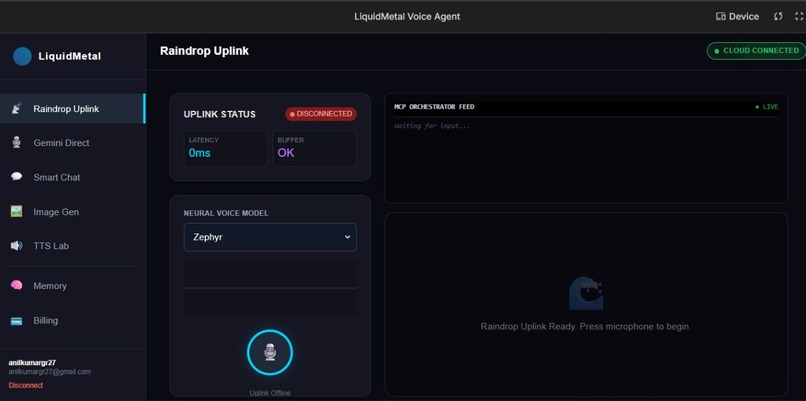Click the 'LiquidMetal Voice Agent' window title
The height and width of the screenshot is (401, 806).
pyautogui.click(x=407, y=16)
